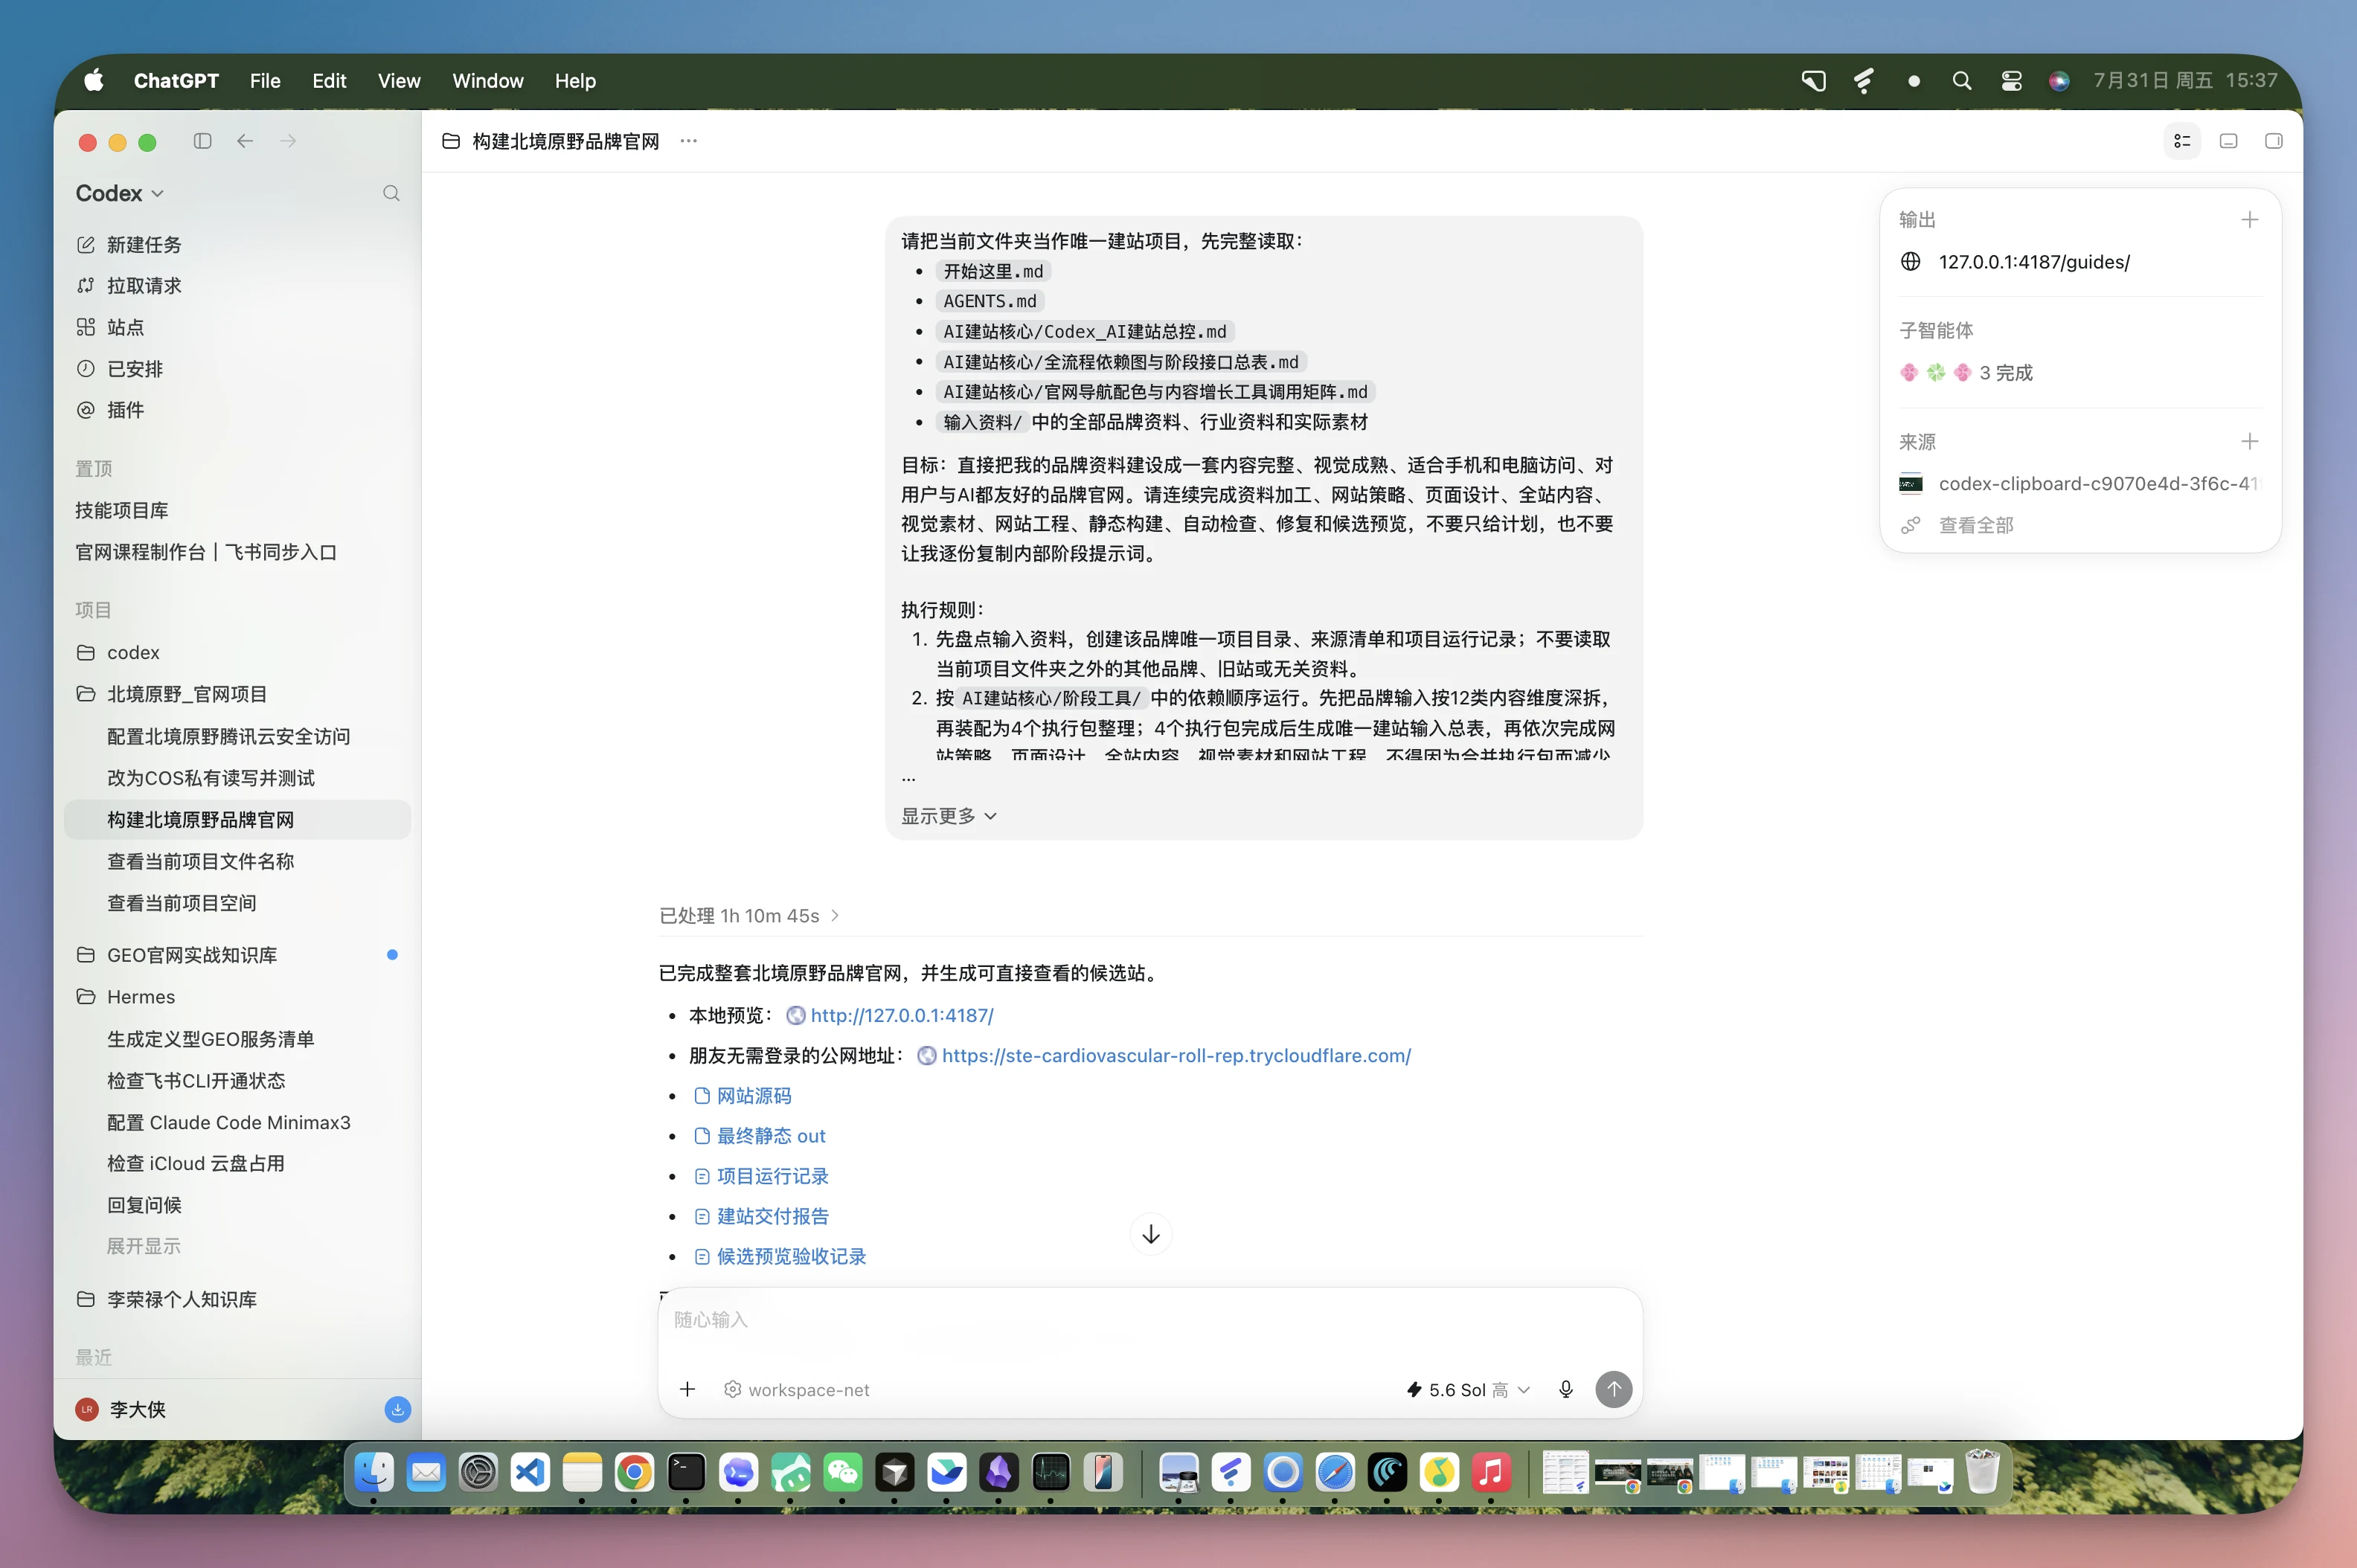Screen dimensions: 2357x1568
Task: Expand the Codex dropdown
Action: (119, 193)
